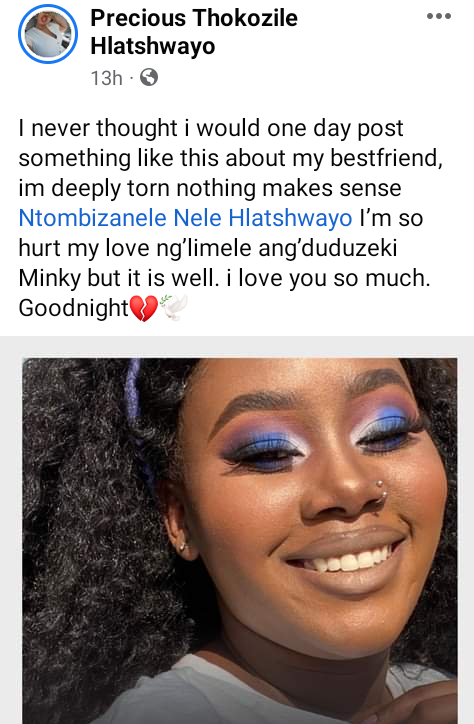Tap the broken heart emoji

click(144, 308)
